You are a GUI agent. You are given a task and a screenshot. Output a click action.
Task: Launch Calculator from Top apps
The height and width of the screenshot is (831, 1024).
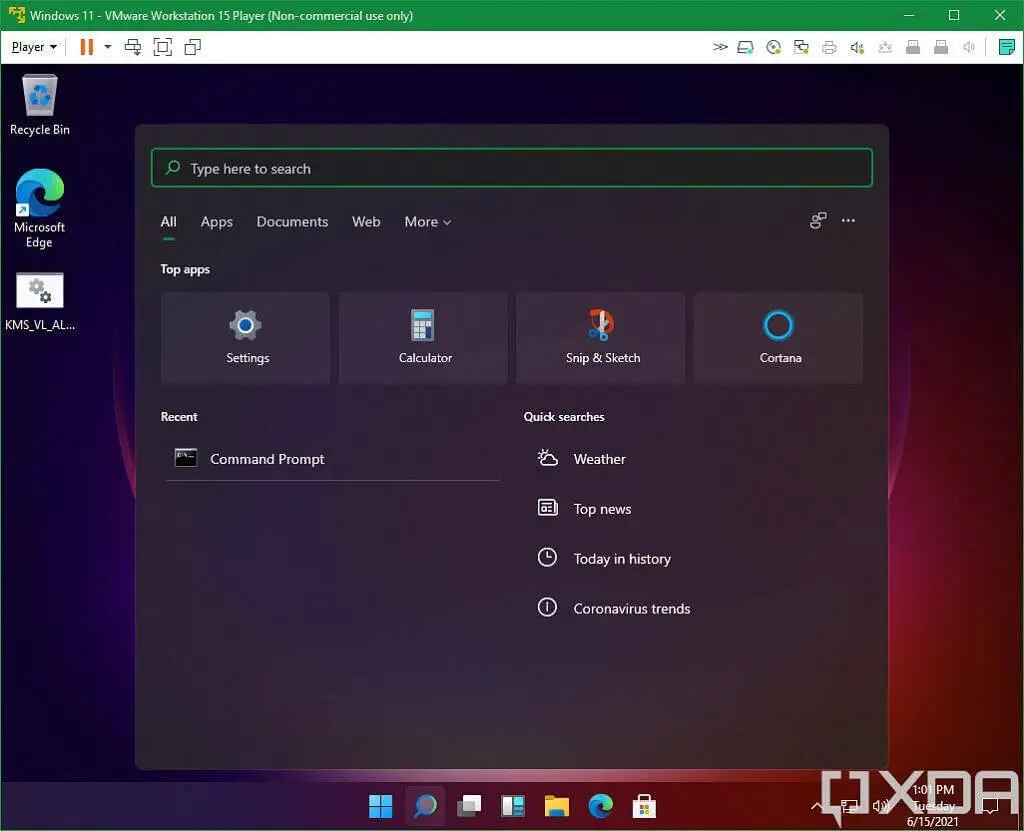tap(423, 337)
